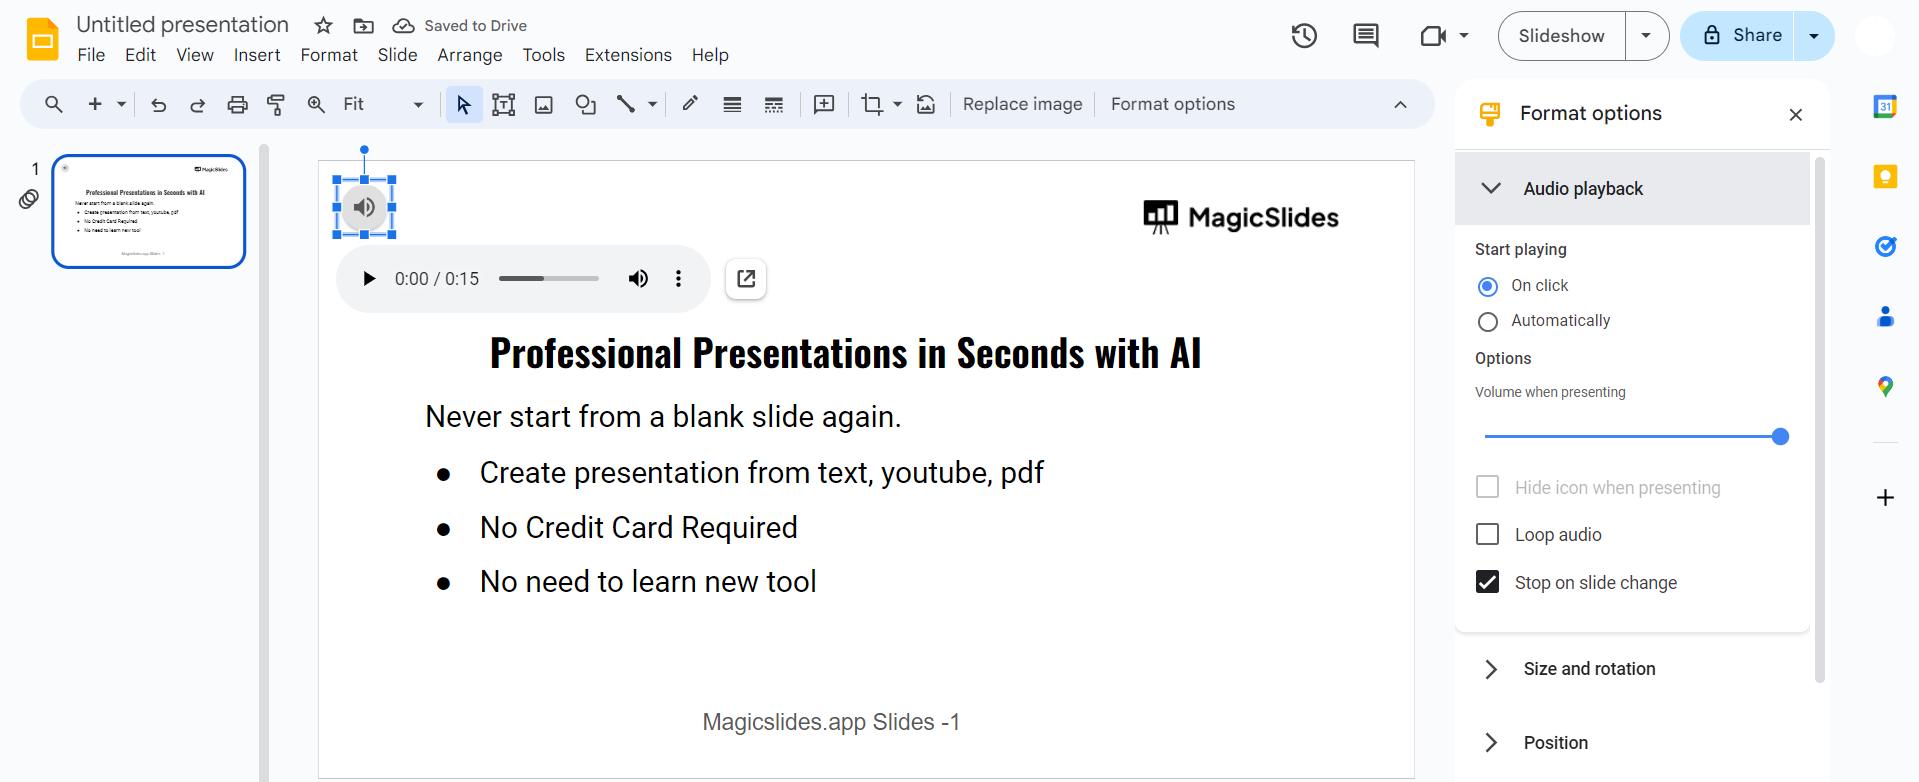Open the Google Slides home icon
This screenshot has height=782, width=1919.
click(43, 39)
